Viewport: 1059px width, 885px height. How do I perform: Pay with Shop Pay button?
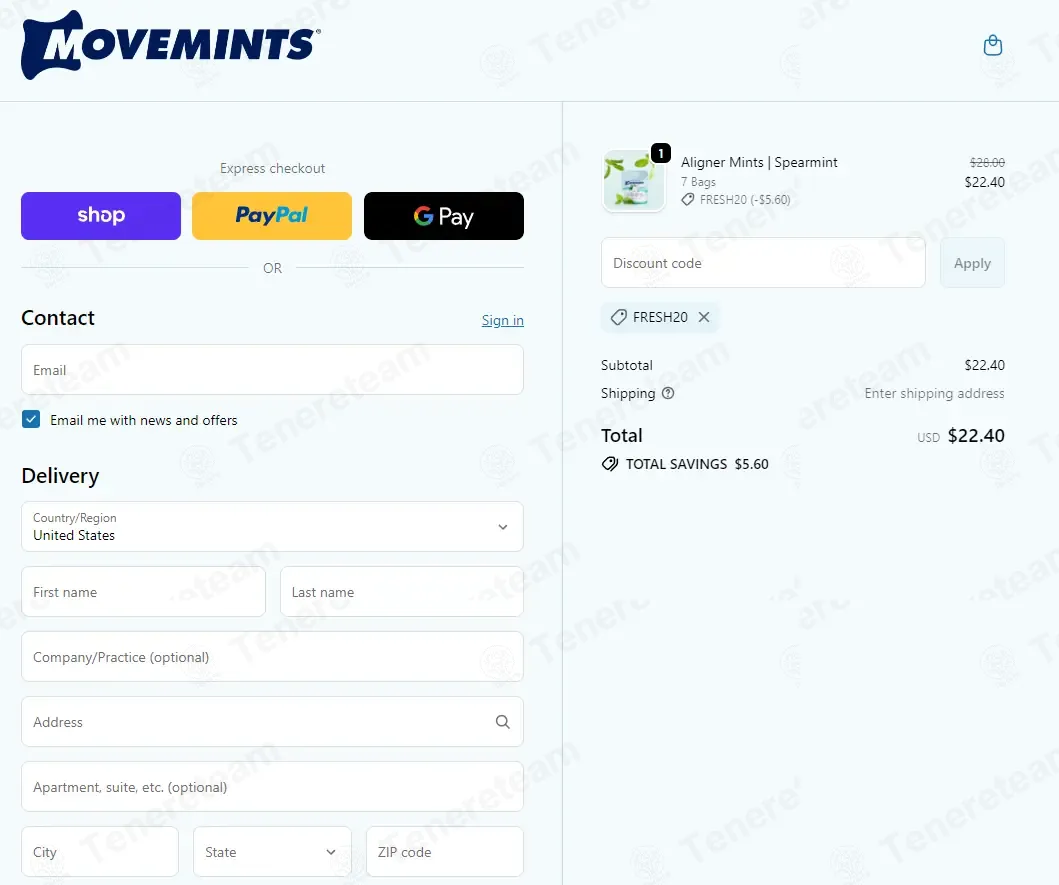(x=101, y=216)
